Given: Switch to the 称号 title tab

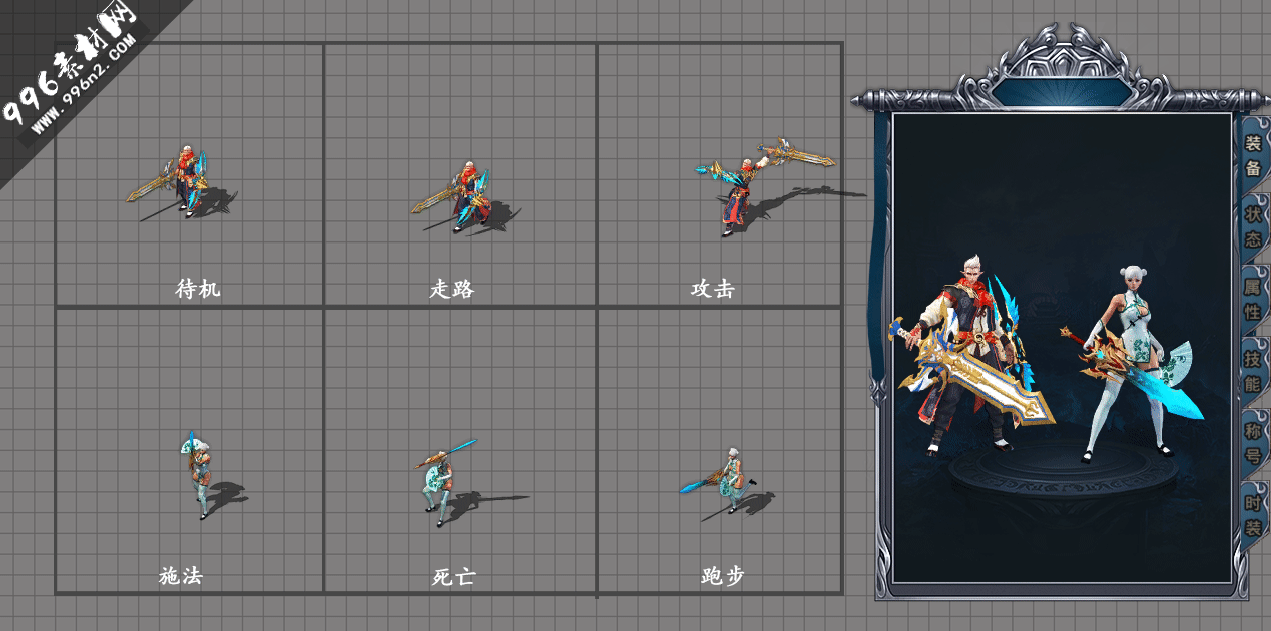Looking at the screenshot, I should point(1253,443).
